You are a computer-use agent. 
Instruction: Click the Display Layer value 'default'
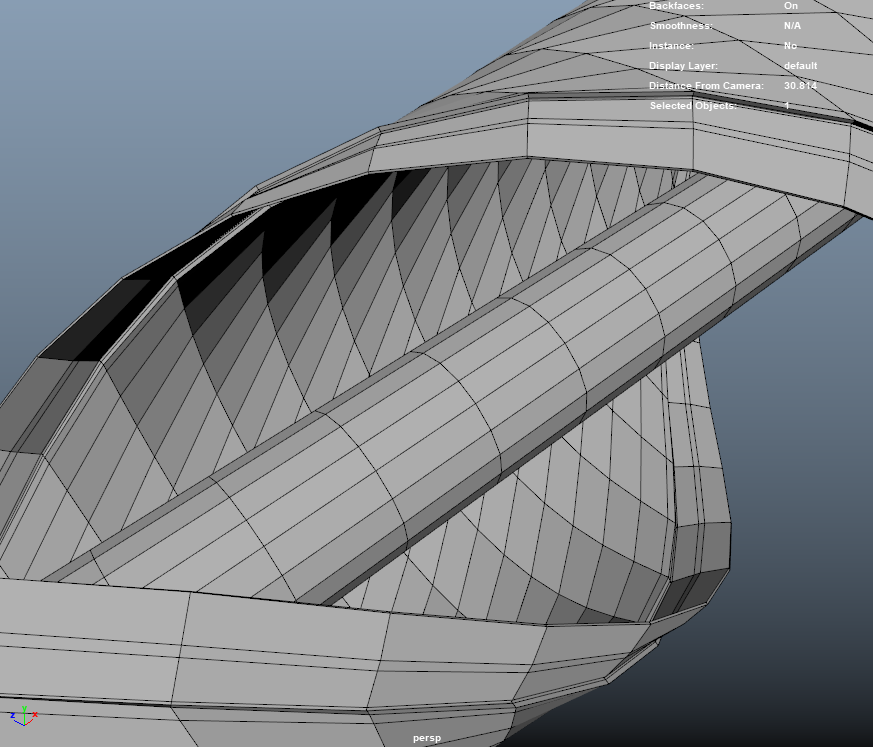point(801,66)
